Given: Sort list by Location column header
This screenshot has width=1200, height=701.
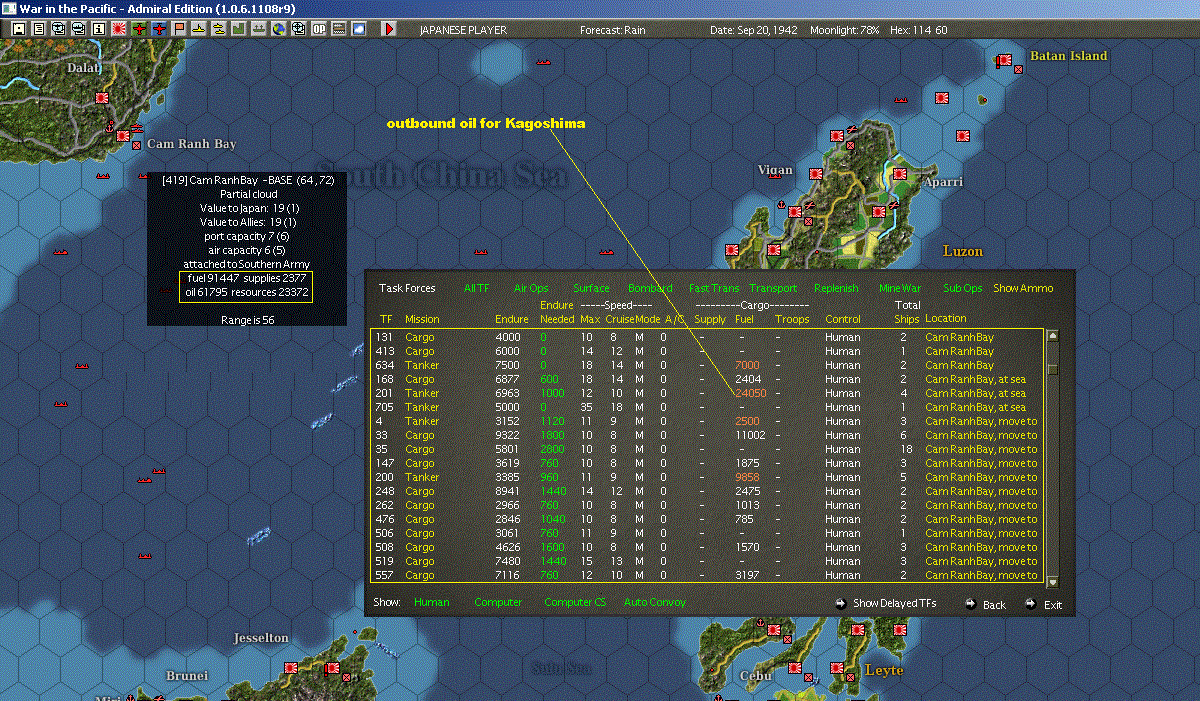Looking at the screenshot, I should (x=946, y=319).
